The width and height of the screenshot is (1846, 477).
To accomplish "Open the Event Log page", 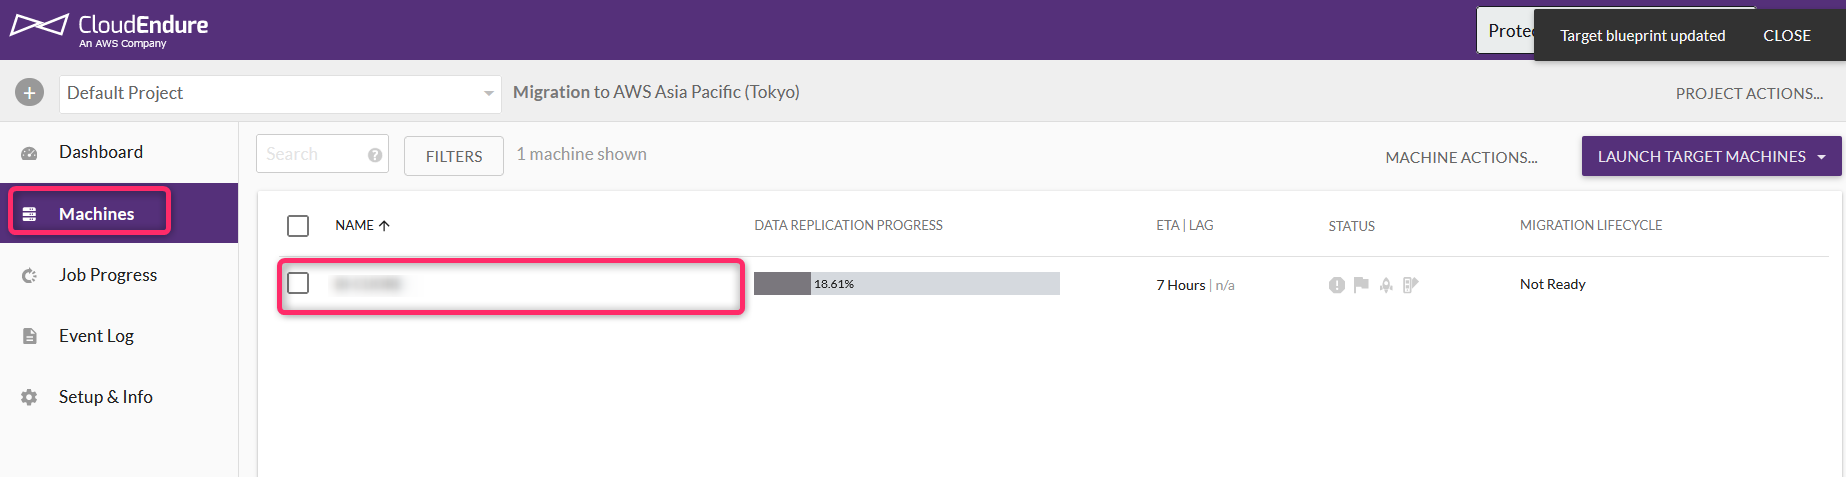I will [x=96, y=336].
